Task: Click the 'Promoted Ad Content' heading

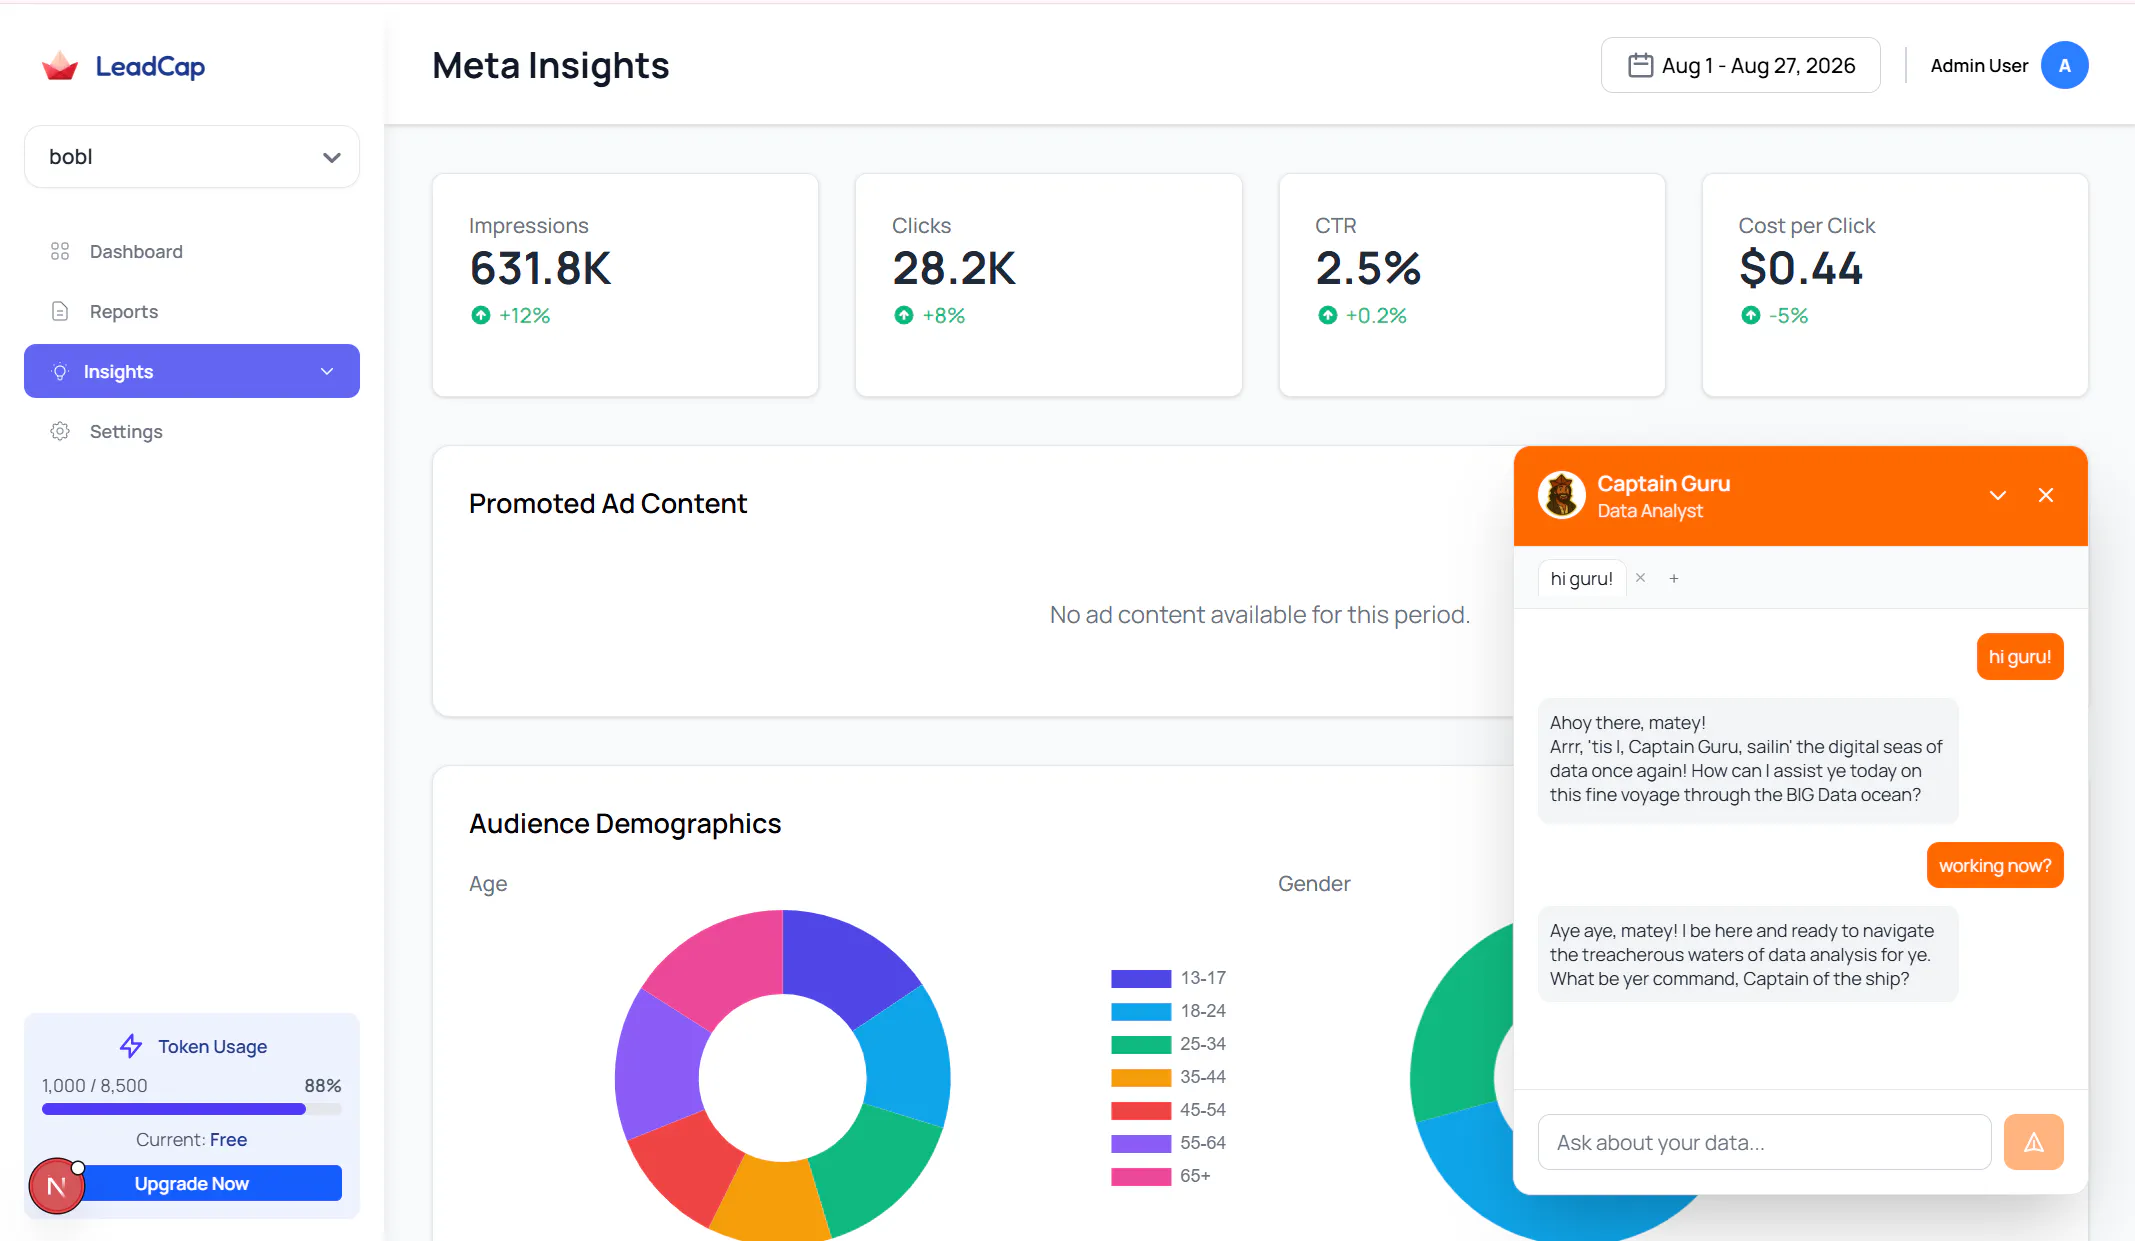Action: click(608, 503)
